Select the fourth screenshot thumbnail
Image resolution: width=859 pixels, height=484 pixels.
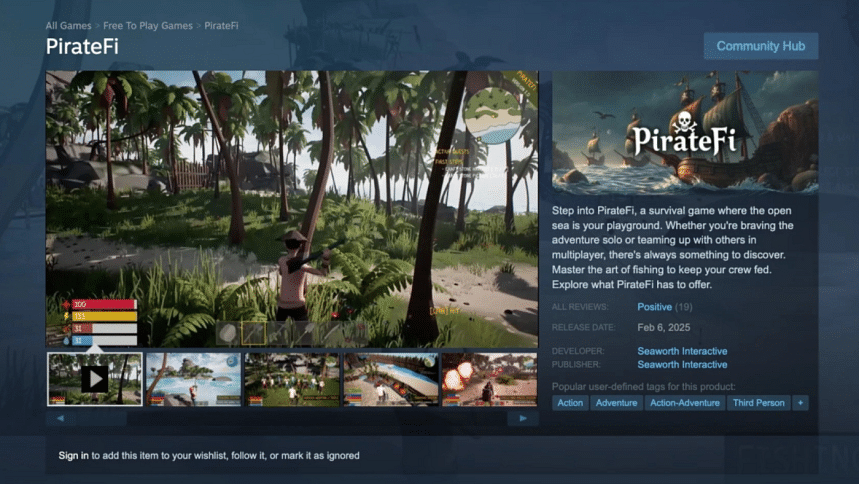391,379
